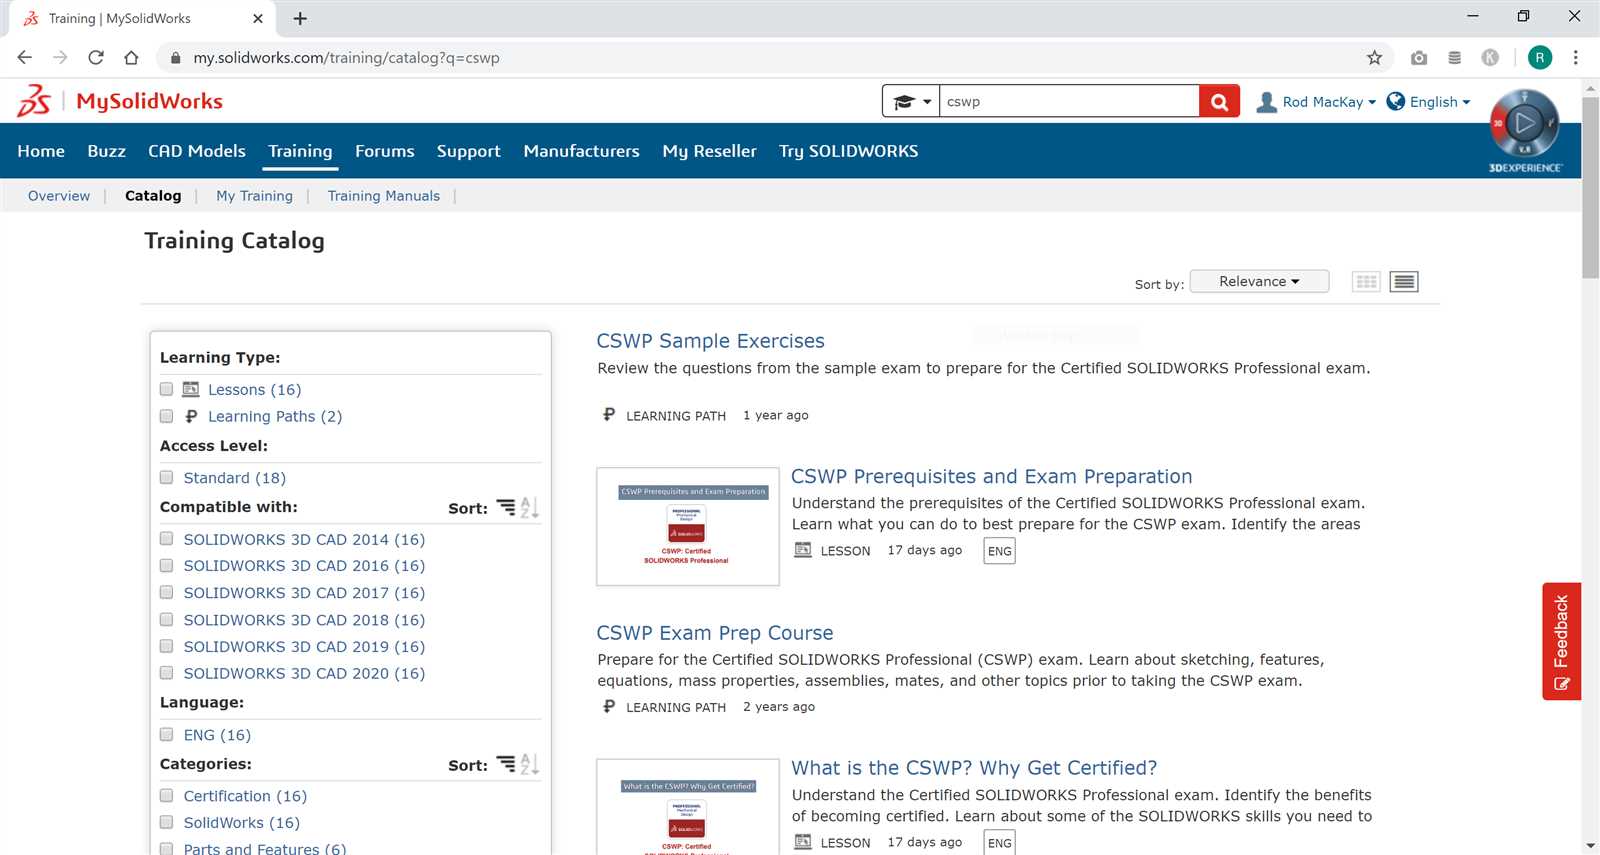The image size is (1600, 855).
Task: Check SOLIDWORKS 3D CAD 2020 filter
Action: (167, 673)
